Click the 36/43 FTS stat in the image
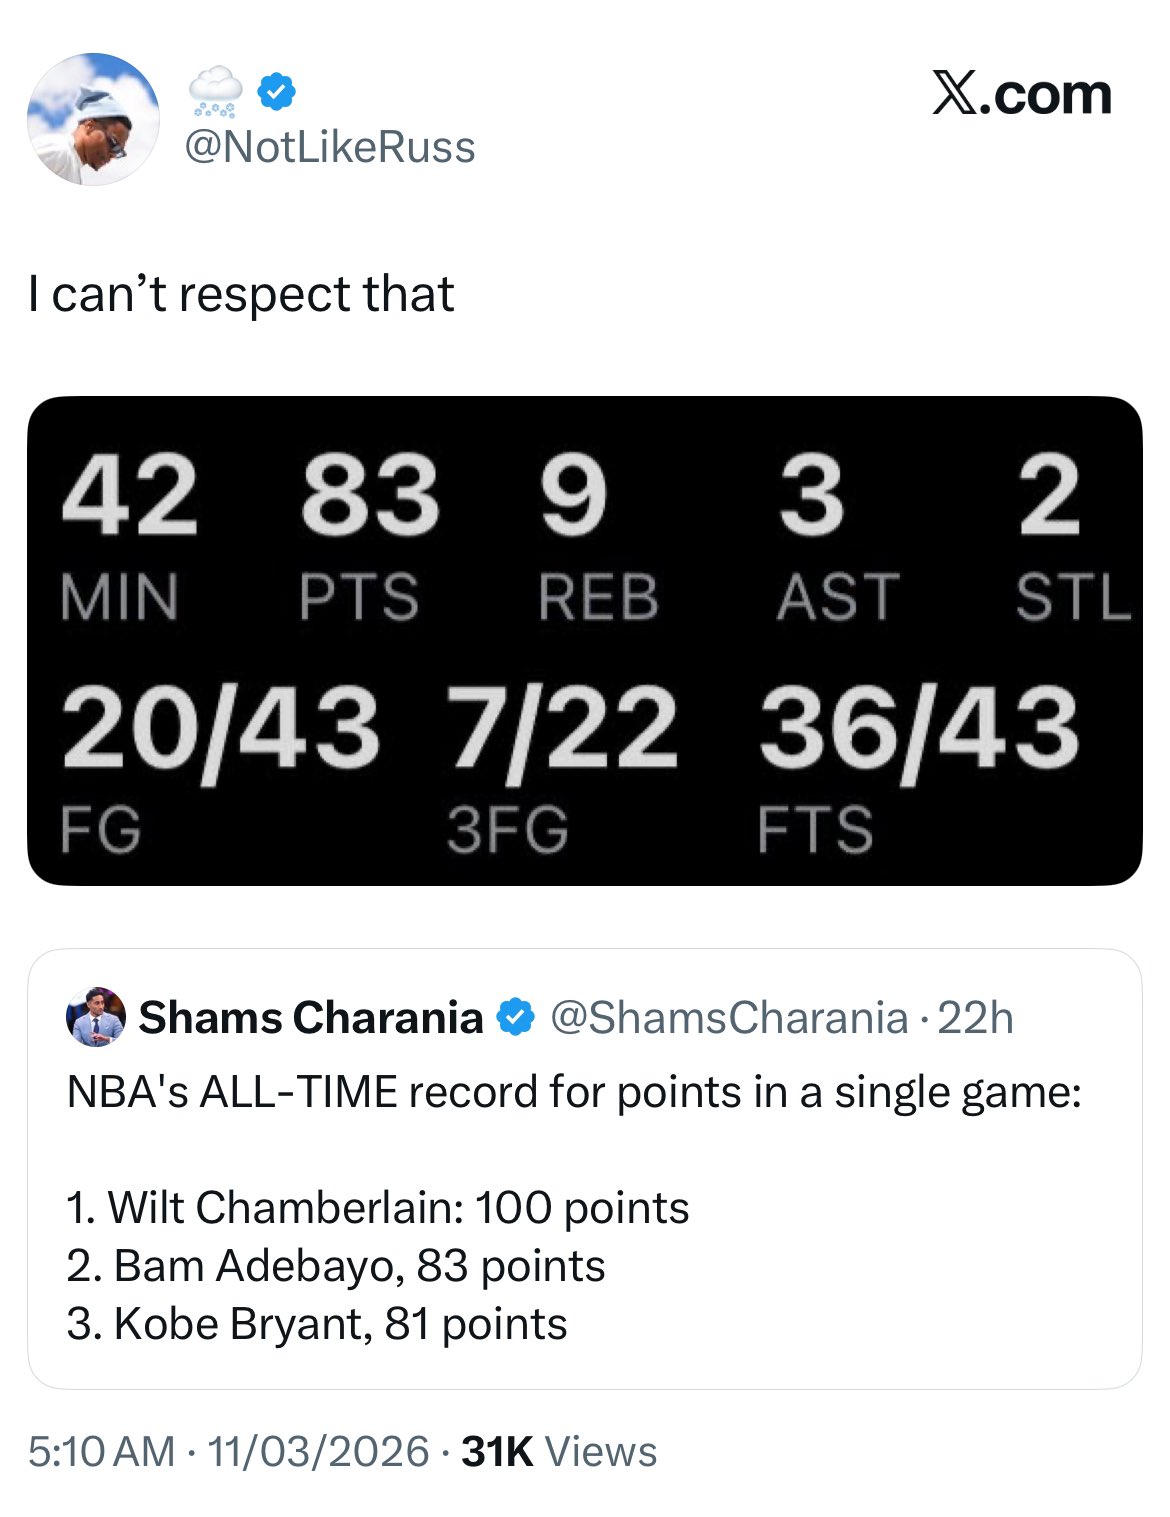Viewport: 1170px width, 1517px height. 918,768
